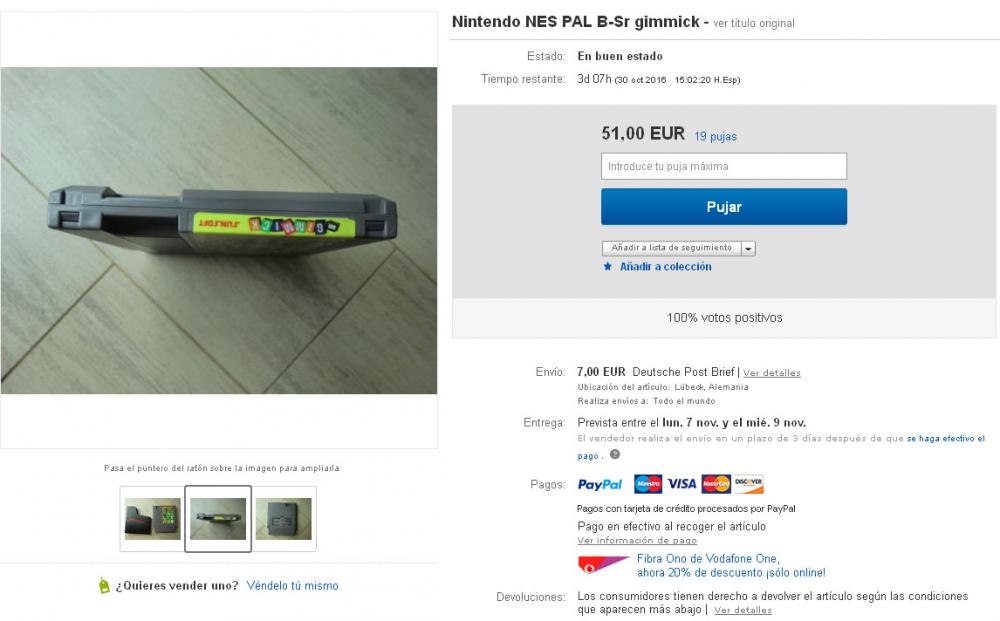Image resolution: width=1000 pixels, height=621 pixels.
Task: Click the green tag icon near ¿Quieres vender uno?
Action: (105, 585)
